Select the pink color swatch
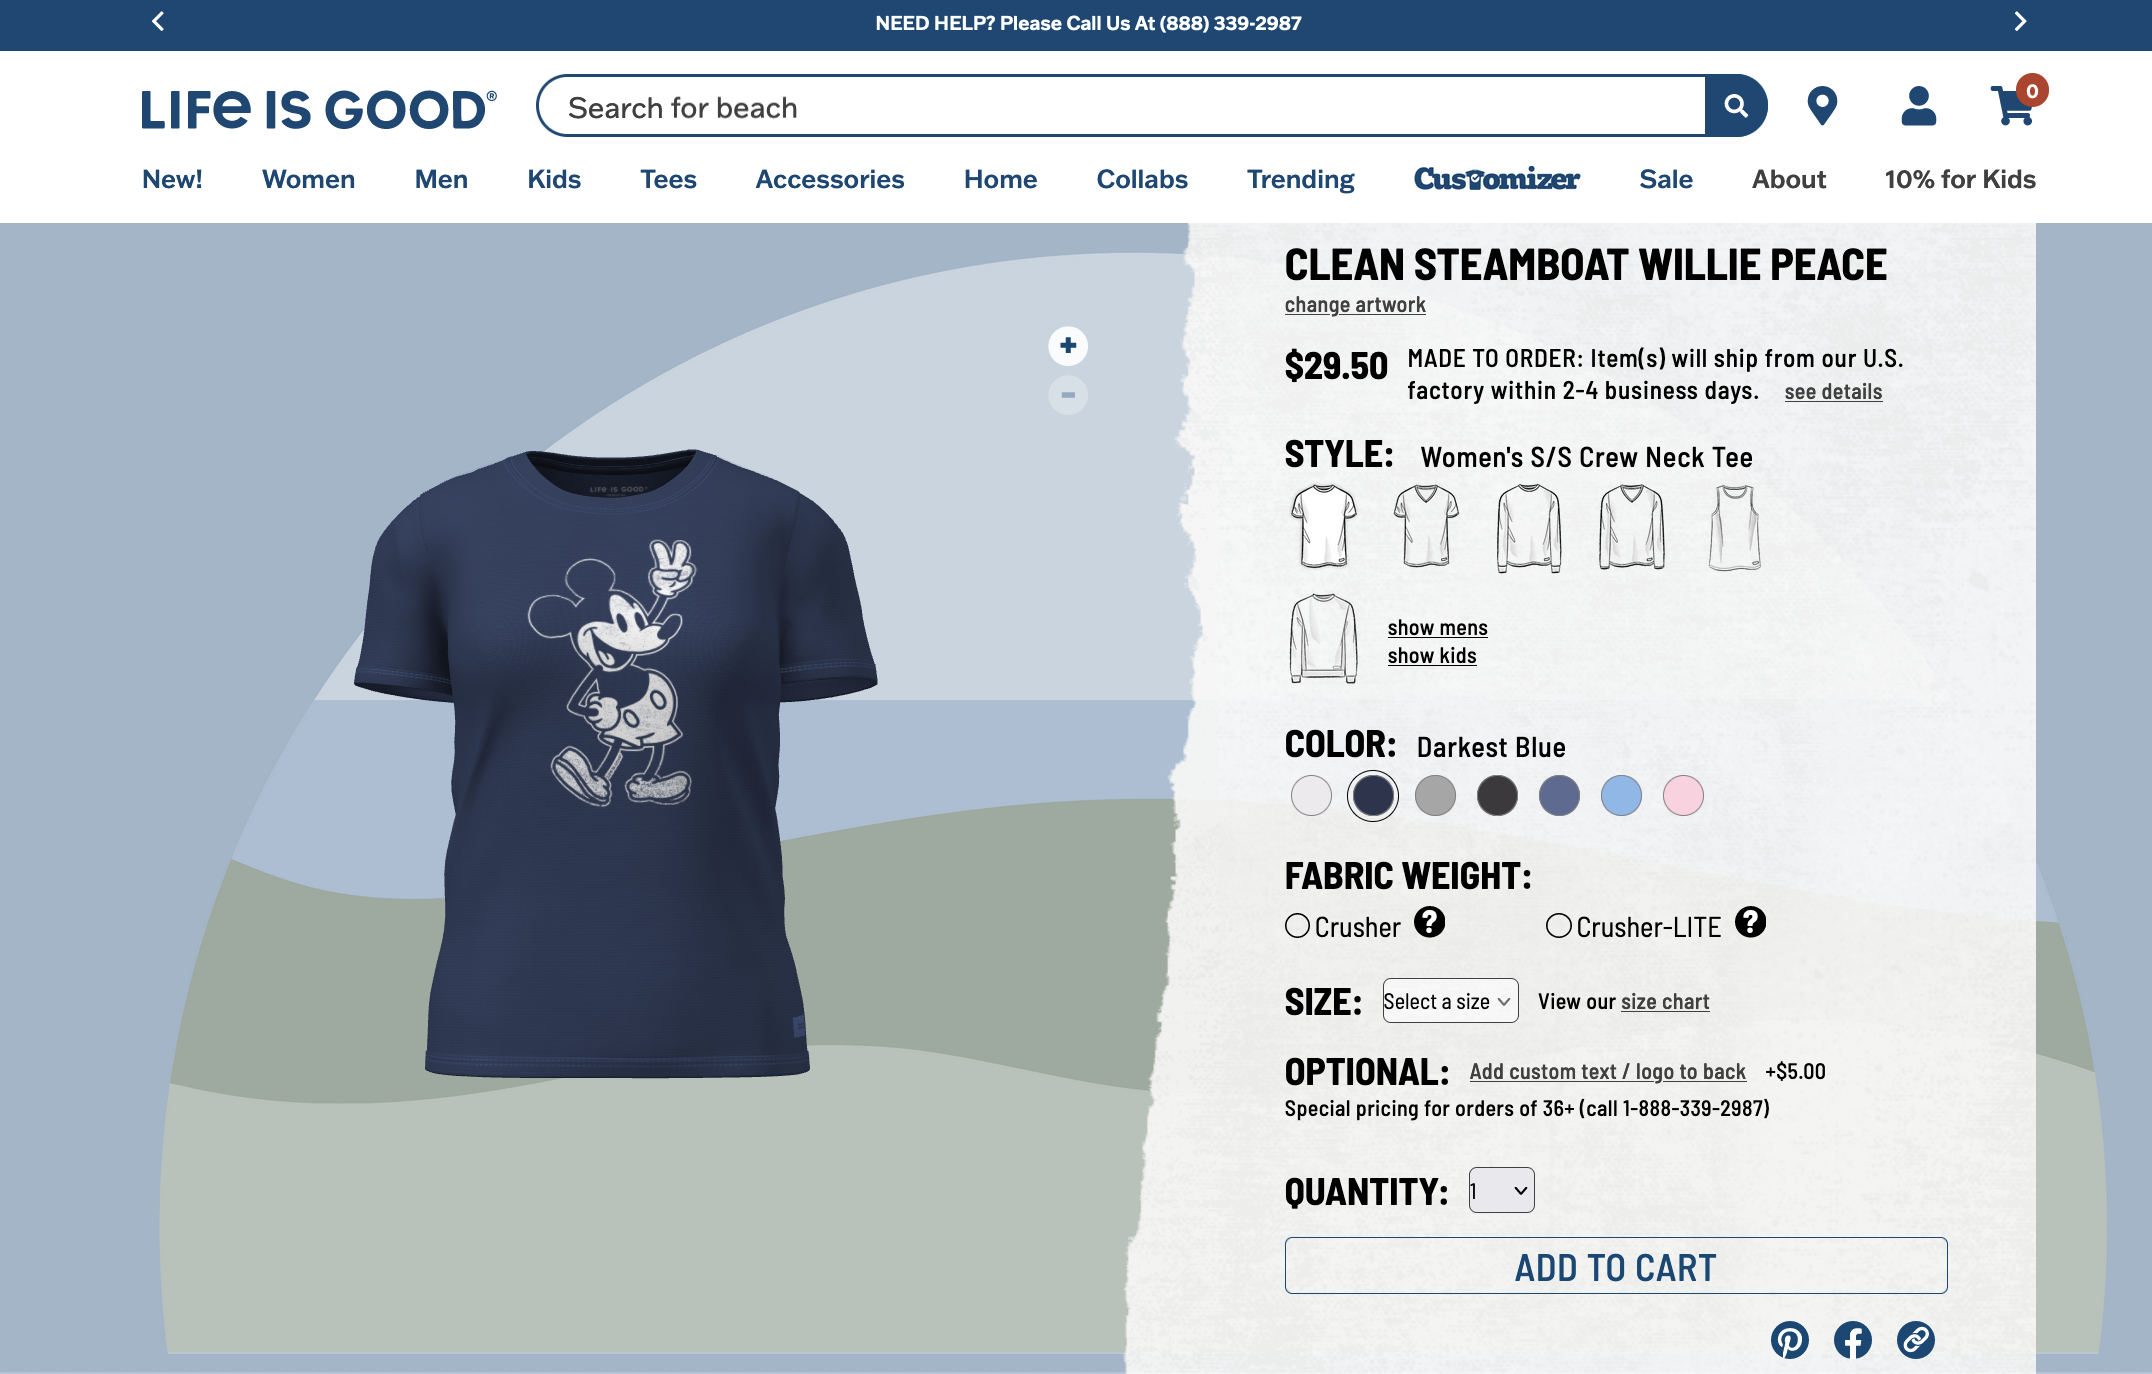Screen dimensions: 2152x1374 coord(1683,796)
